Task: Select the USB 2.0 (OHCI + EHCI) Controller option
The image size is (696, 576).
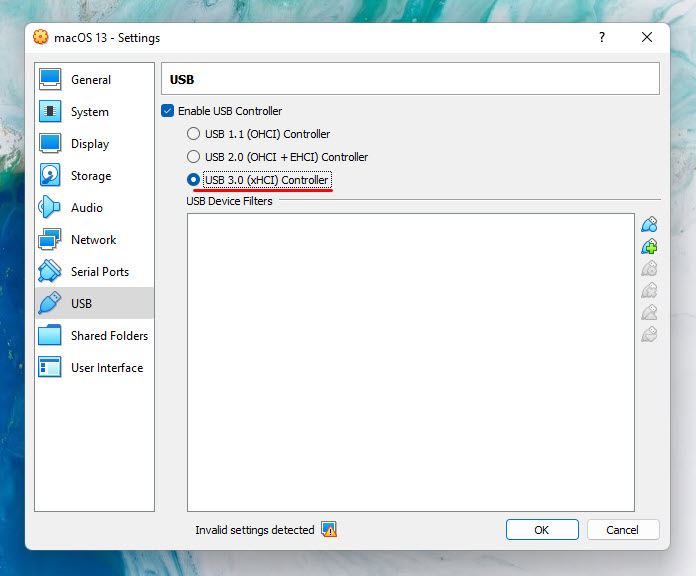Action: pyautogui.click(x=194, y=157)
